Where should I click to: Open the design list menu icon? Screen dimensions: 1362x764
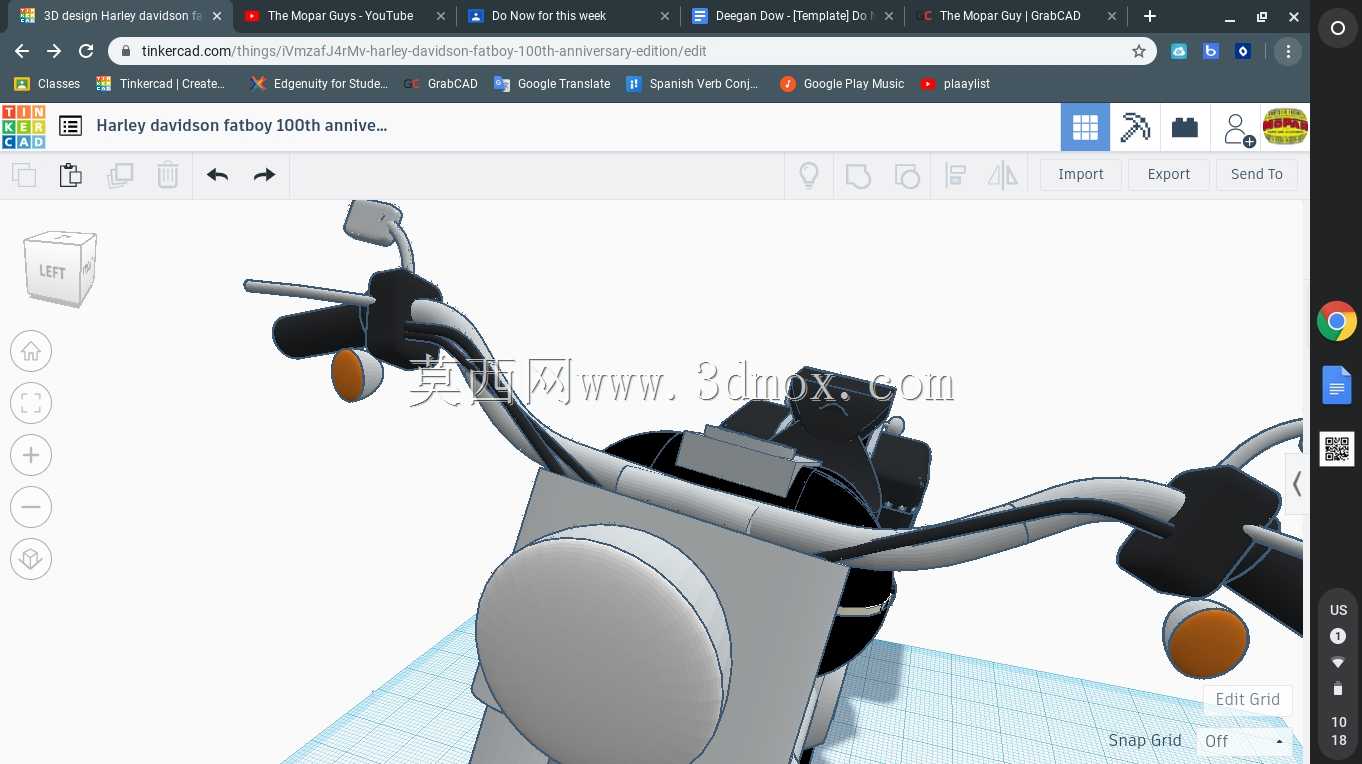(x=70, y=126)
